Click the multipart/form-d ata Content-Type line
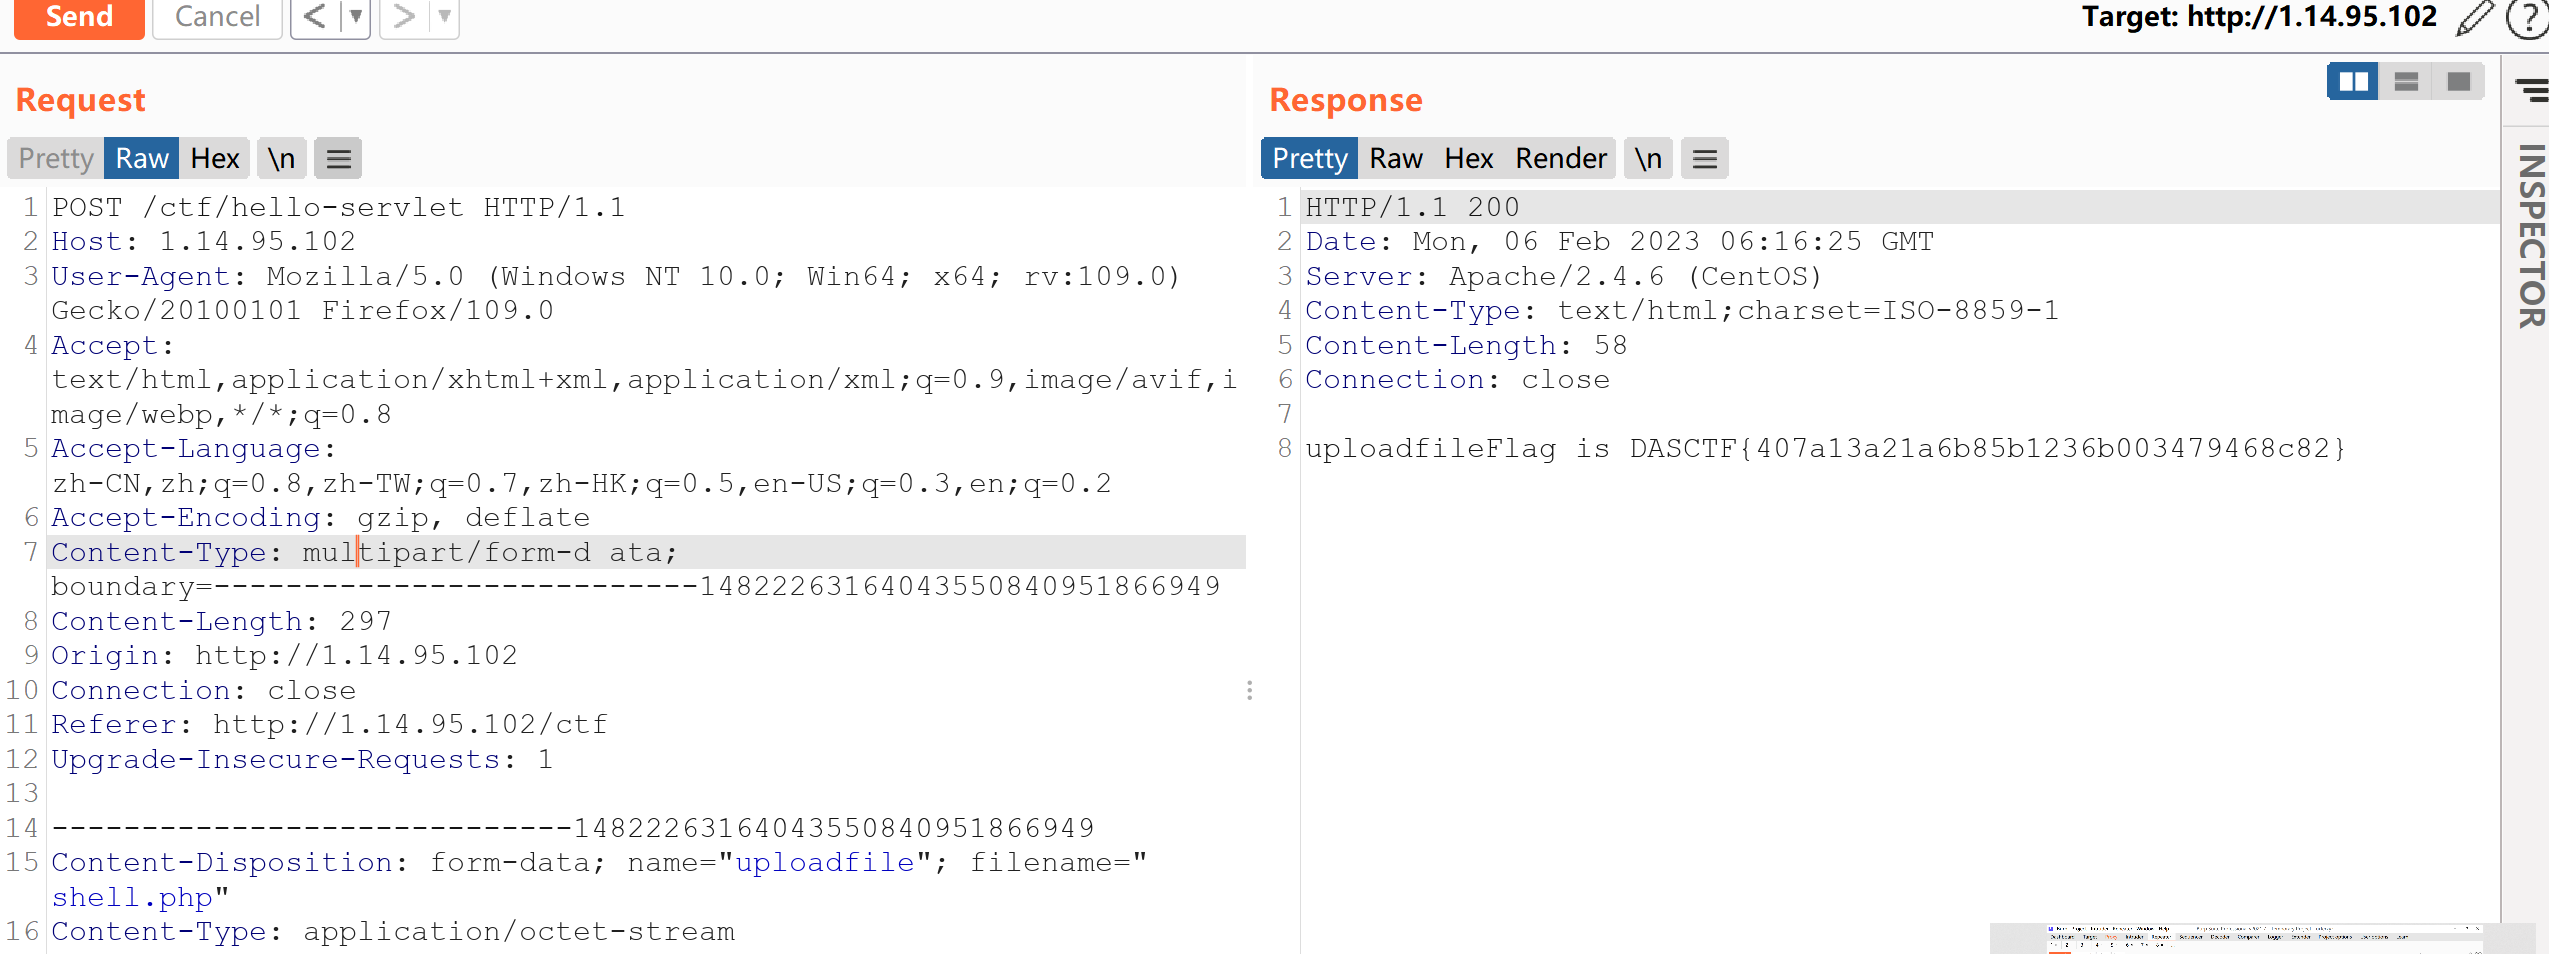This screenshot has width=2549, height=954. click(x=364, y=552)
